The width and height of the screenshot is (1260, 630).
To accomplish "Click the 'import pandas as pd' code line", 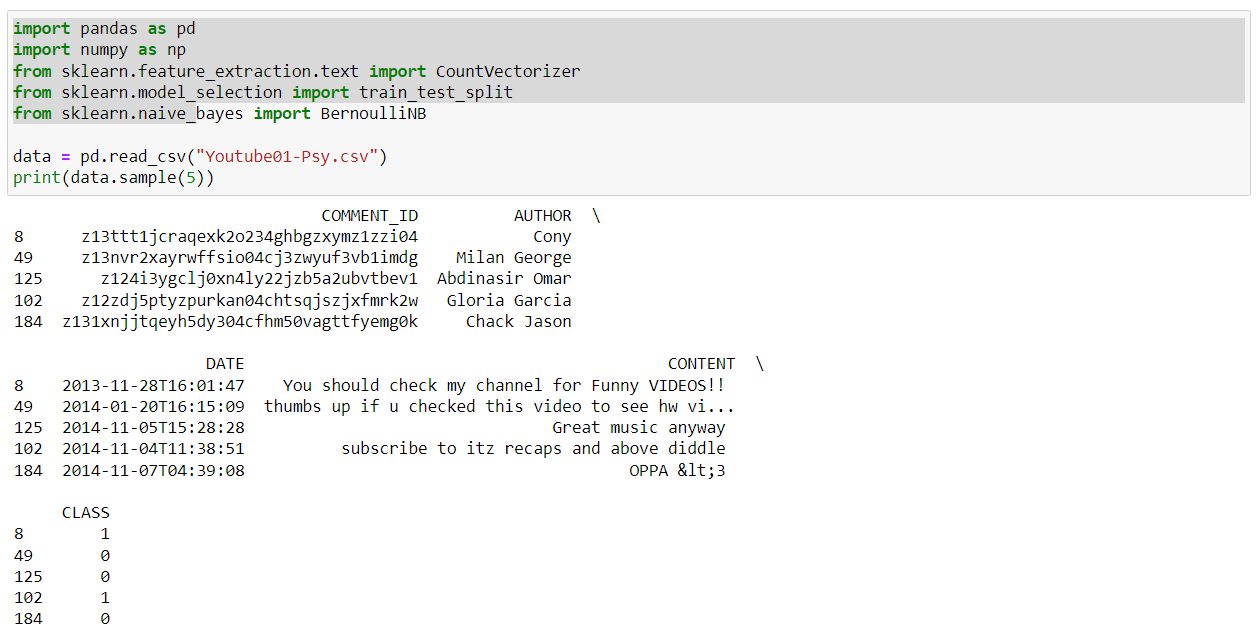I will [x=104, y=29].
